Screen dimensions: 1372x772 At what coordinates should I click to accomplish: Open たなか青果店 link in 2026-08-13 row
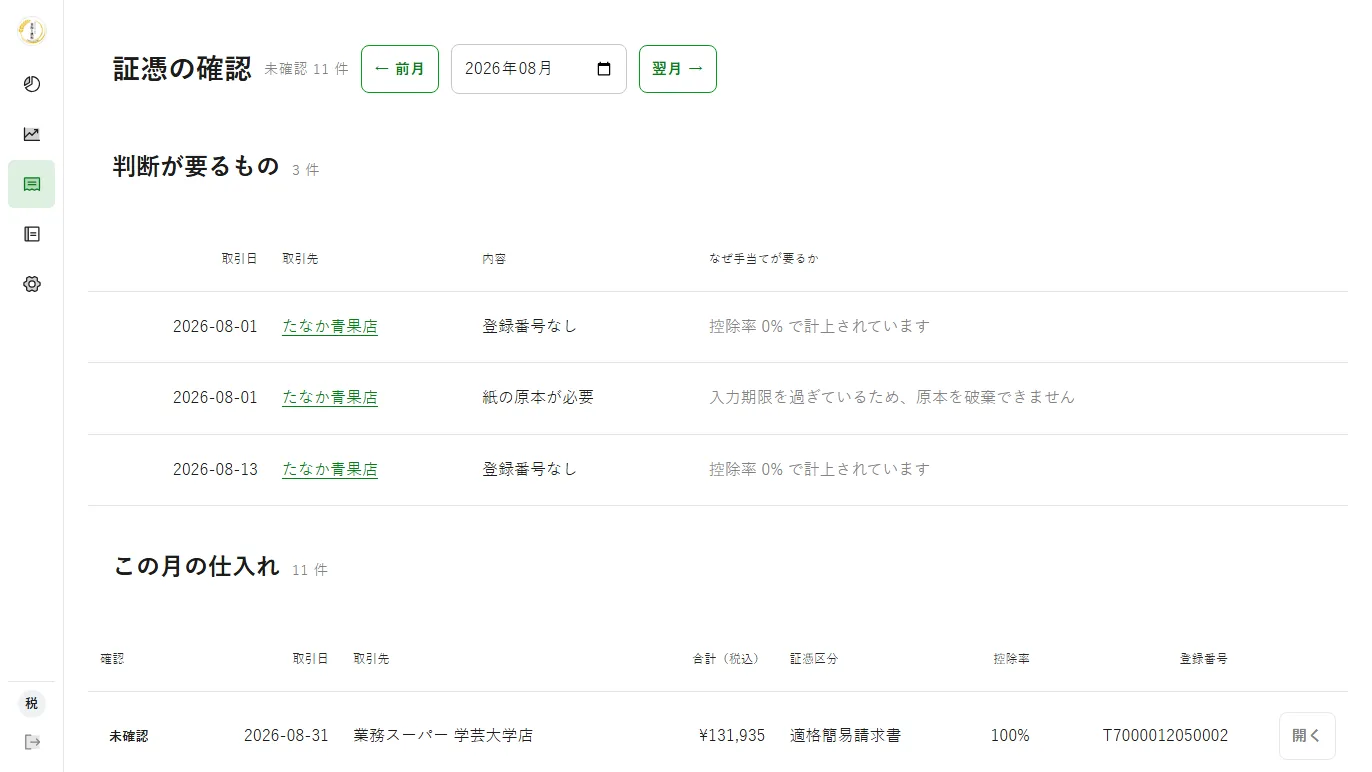[x=330, y=469]
